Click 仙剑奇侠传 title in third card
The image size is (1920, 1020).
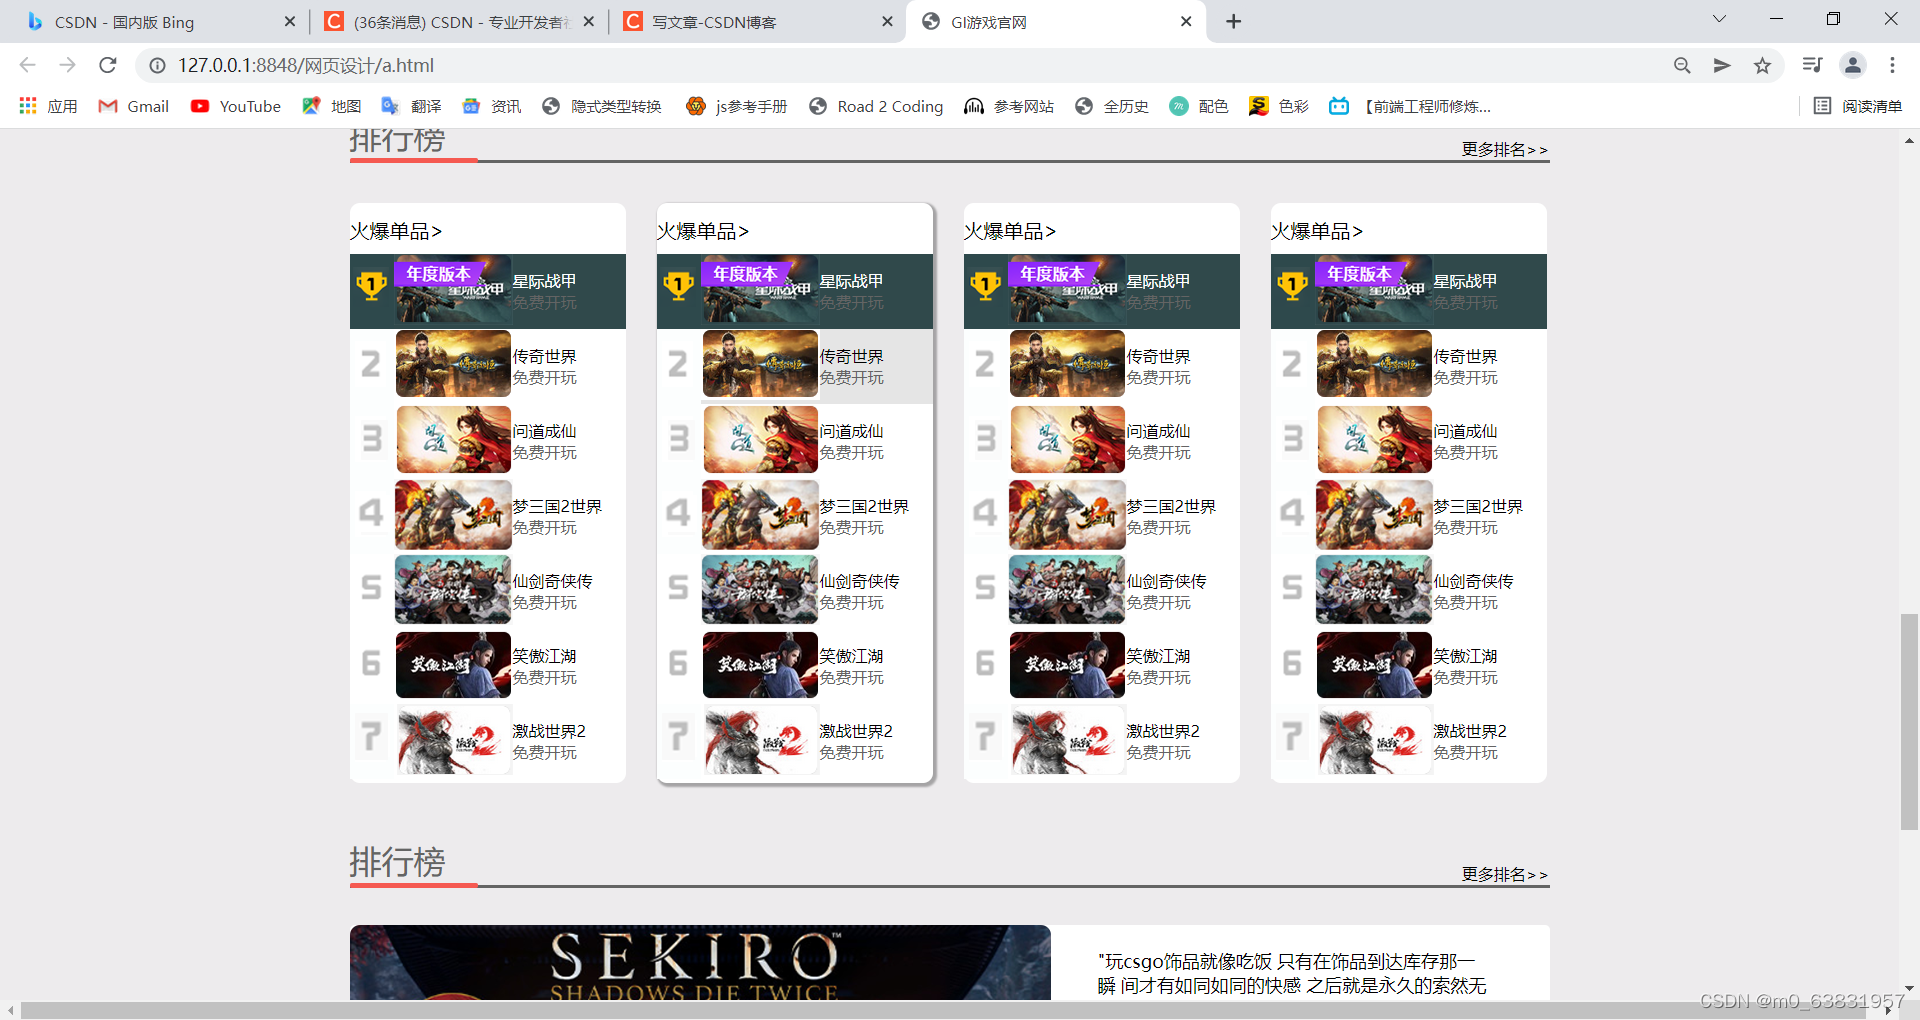1166,581
